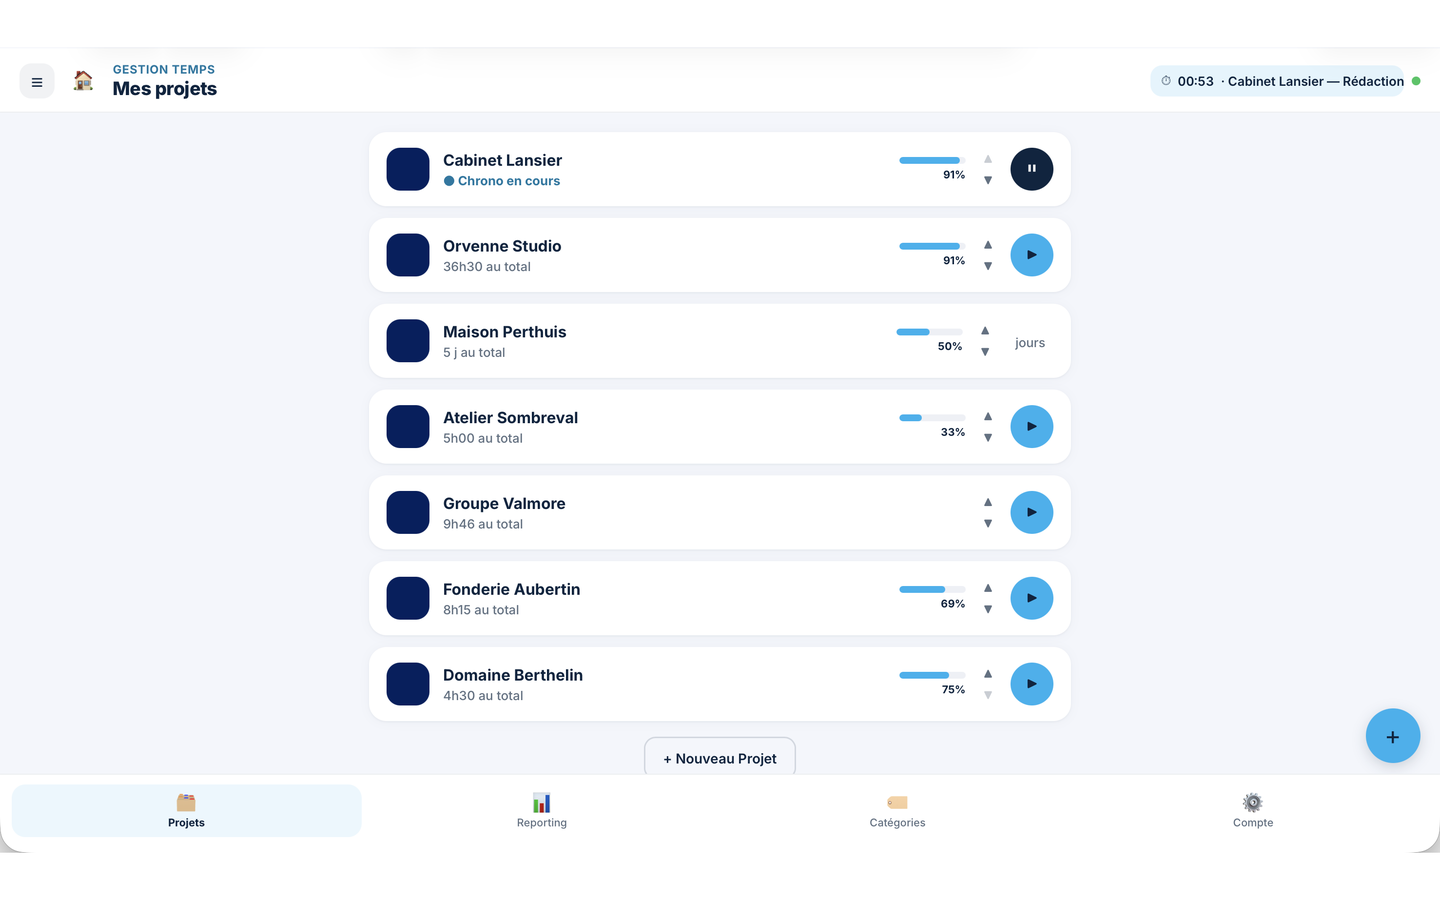The height and width of the screenshot is (900, 1440).
Task: Move Maison Perthuis down in list
Action: (x=985, y=352)
